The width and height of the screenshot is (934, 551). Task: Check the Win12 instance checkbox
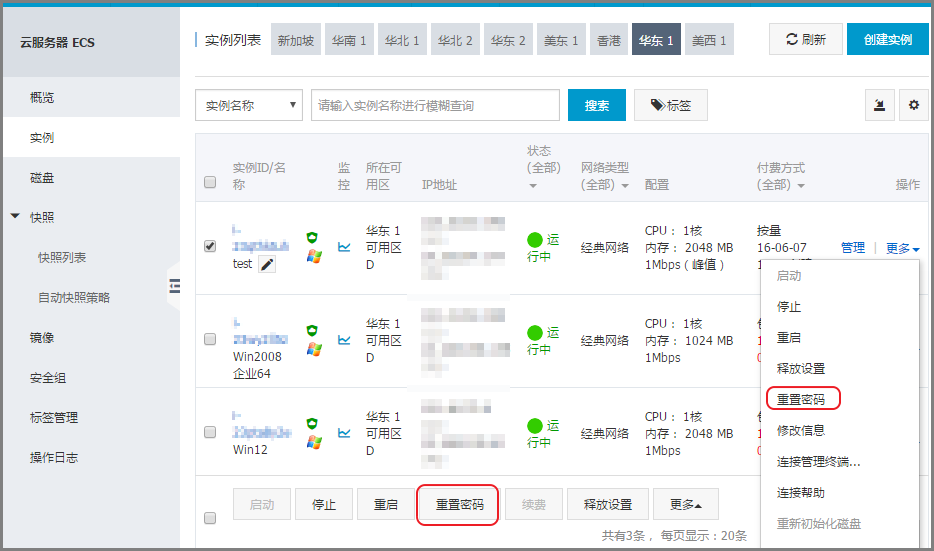click(210, 432)
